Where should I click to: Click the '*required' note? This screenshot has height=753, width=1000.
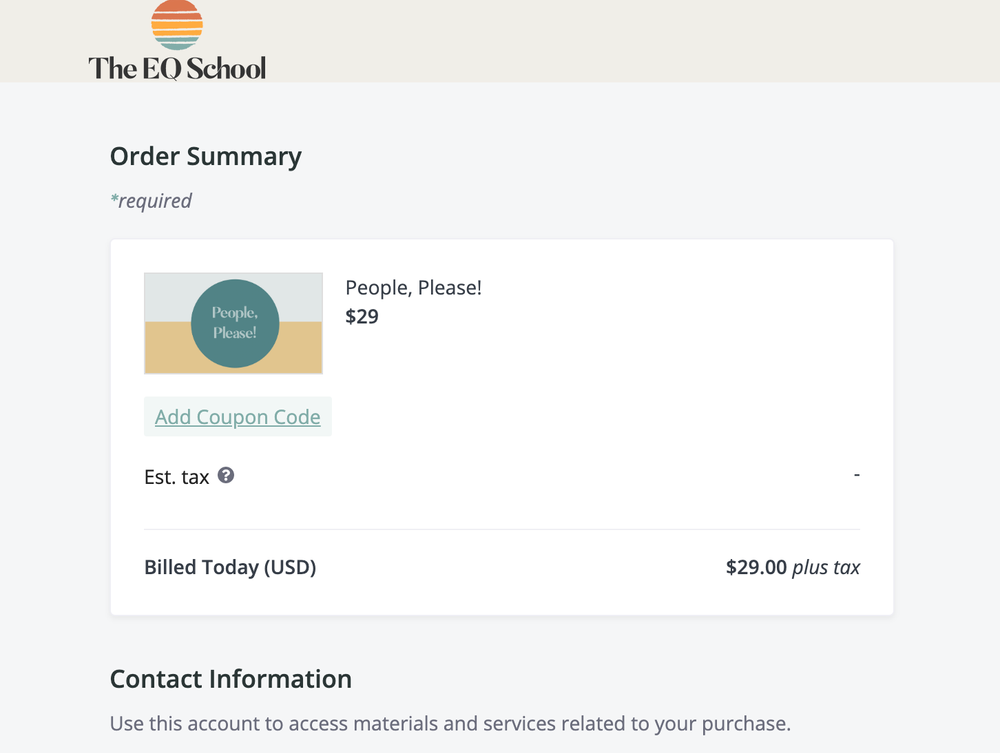click(150, 201)
